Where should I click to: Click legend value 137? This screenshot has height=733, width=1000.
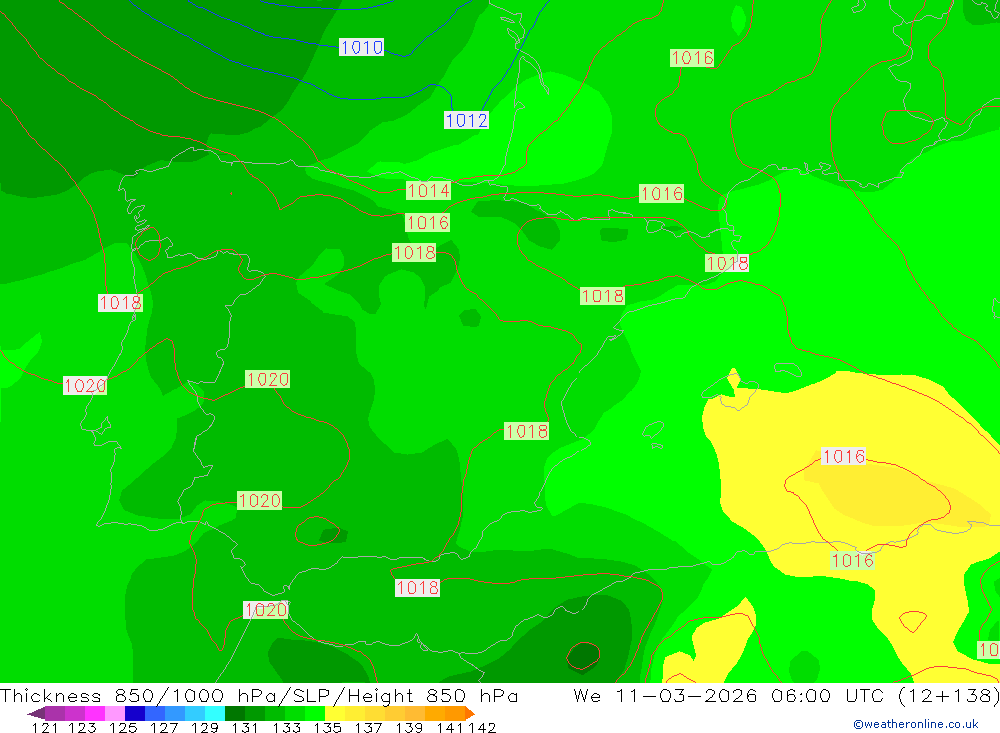[x=368, y=728]
